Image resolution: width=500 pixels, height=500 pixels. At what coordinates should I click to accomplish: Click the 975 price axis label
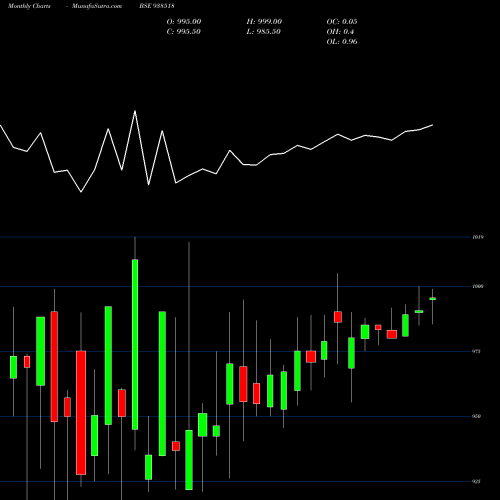click(x=477, y=351)
